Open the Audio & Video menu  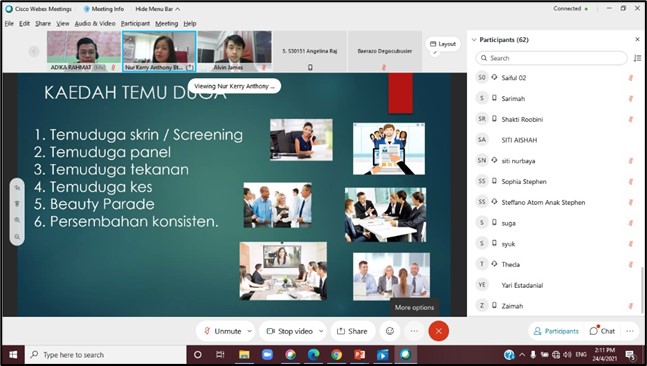pyautogui.click(x=95, y=24)
